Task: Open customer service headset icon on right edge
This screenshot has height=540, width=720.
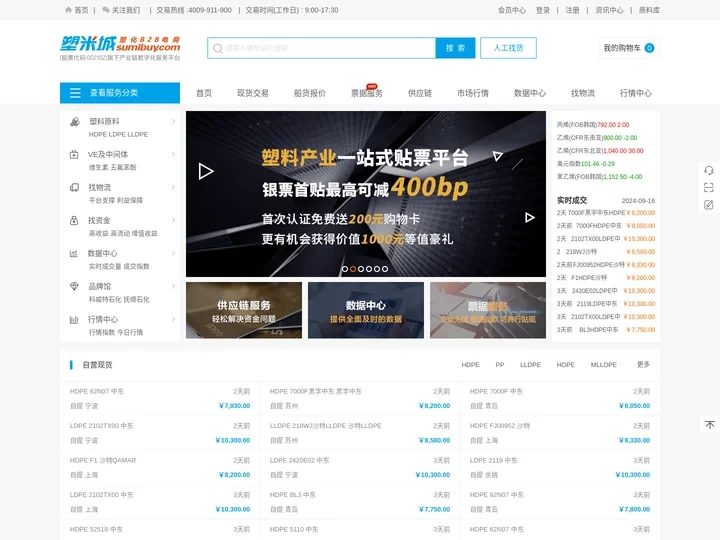Action: point(709,171)
